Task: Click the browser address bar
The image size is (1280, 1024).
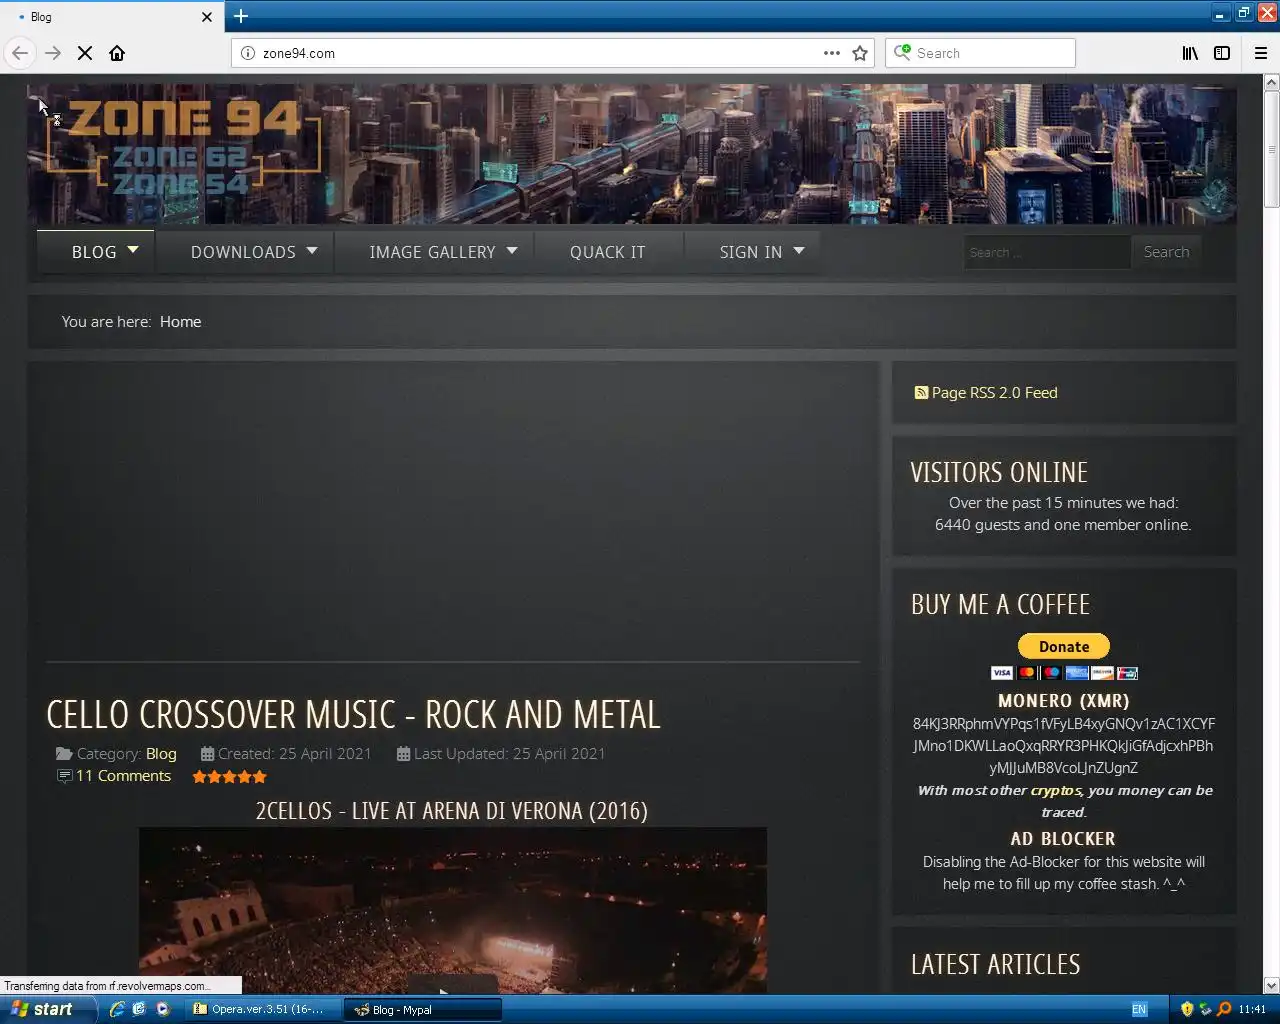Action: [540, 53]
